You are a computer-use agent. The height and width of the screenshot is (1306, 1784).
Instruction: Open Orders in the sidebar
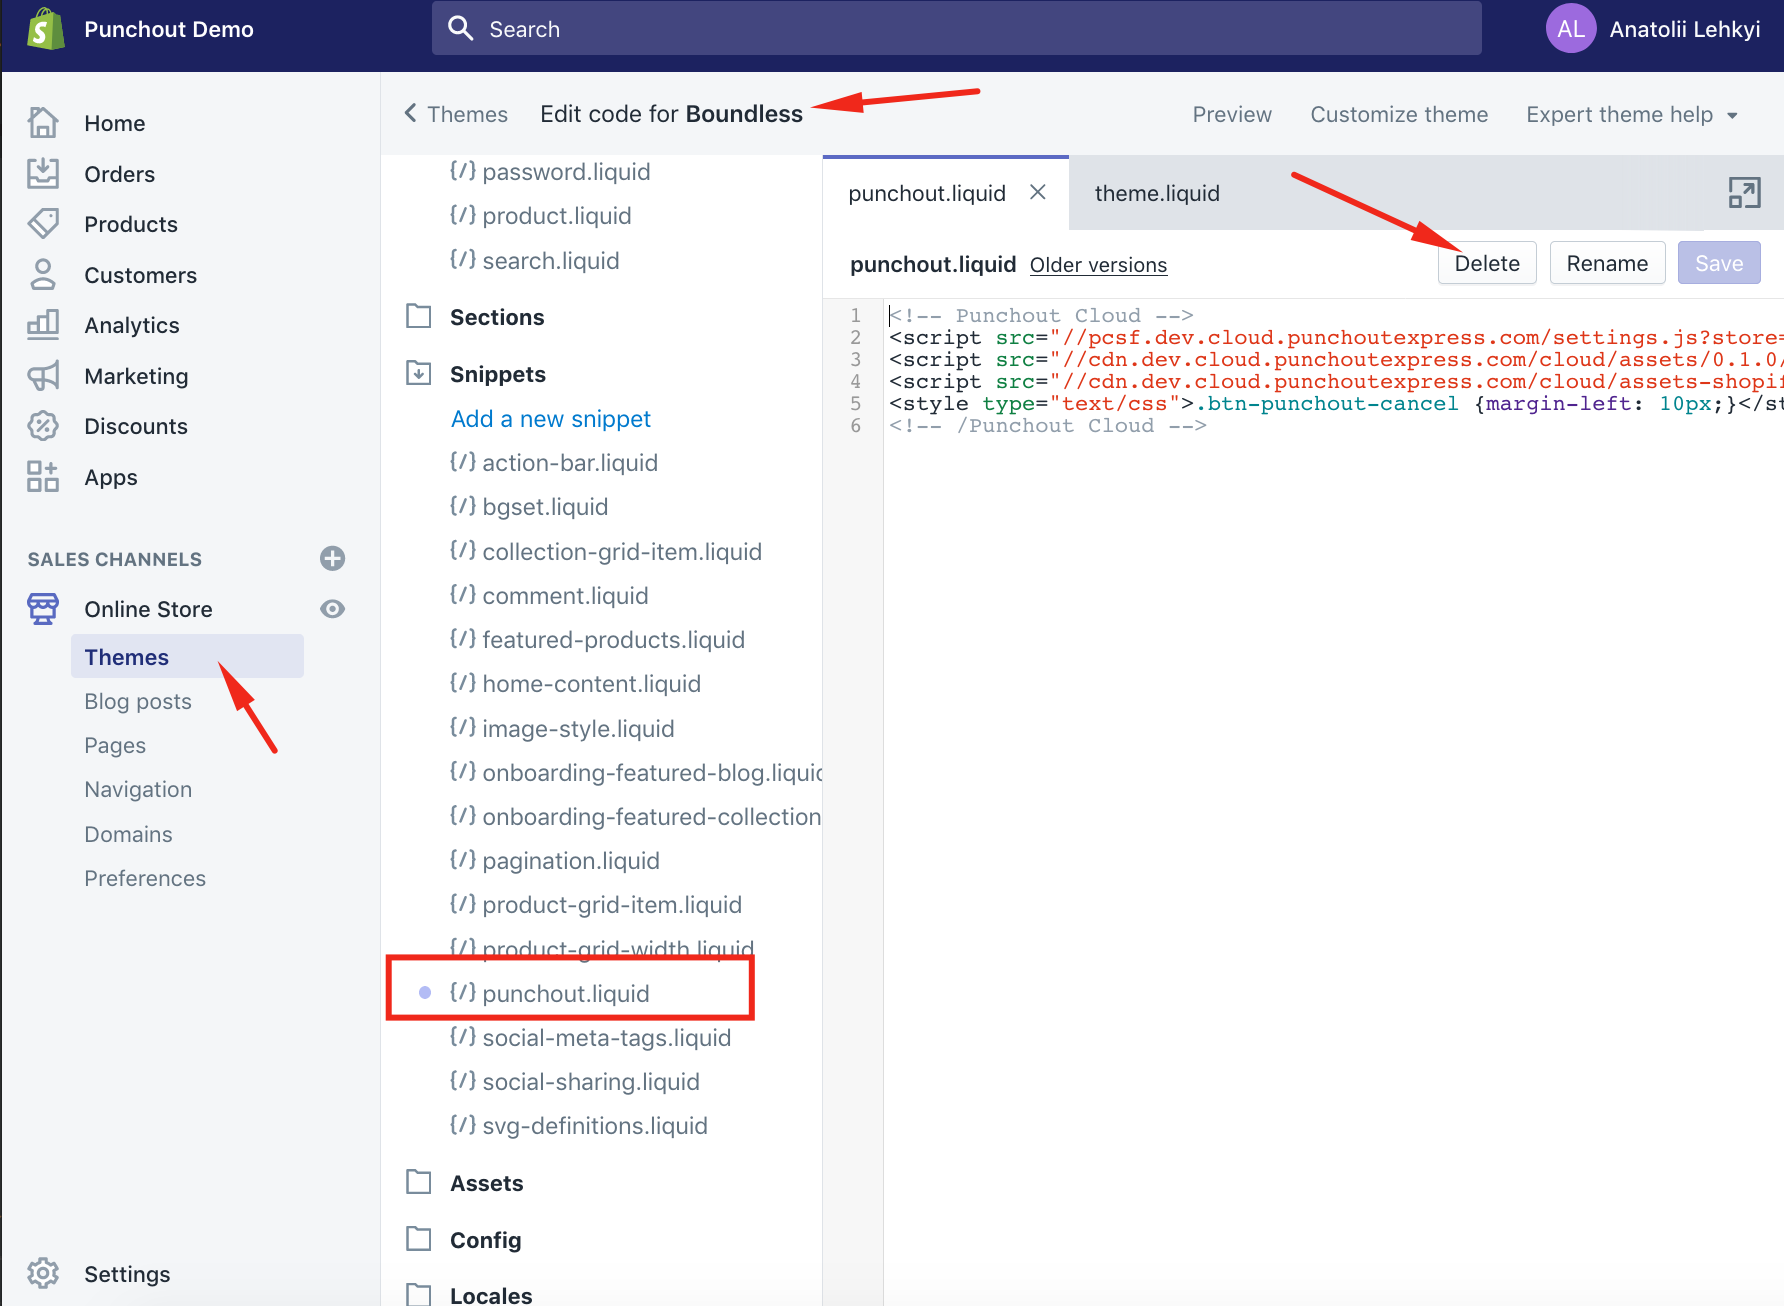pyautogui.click(x=120, y=174)
